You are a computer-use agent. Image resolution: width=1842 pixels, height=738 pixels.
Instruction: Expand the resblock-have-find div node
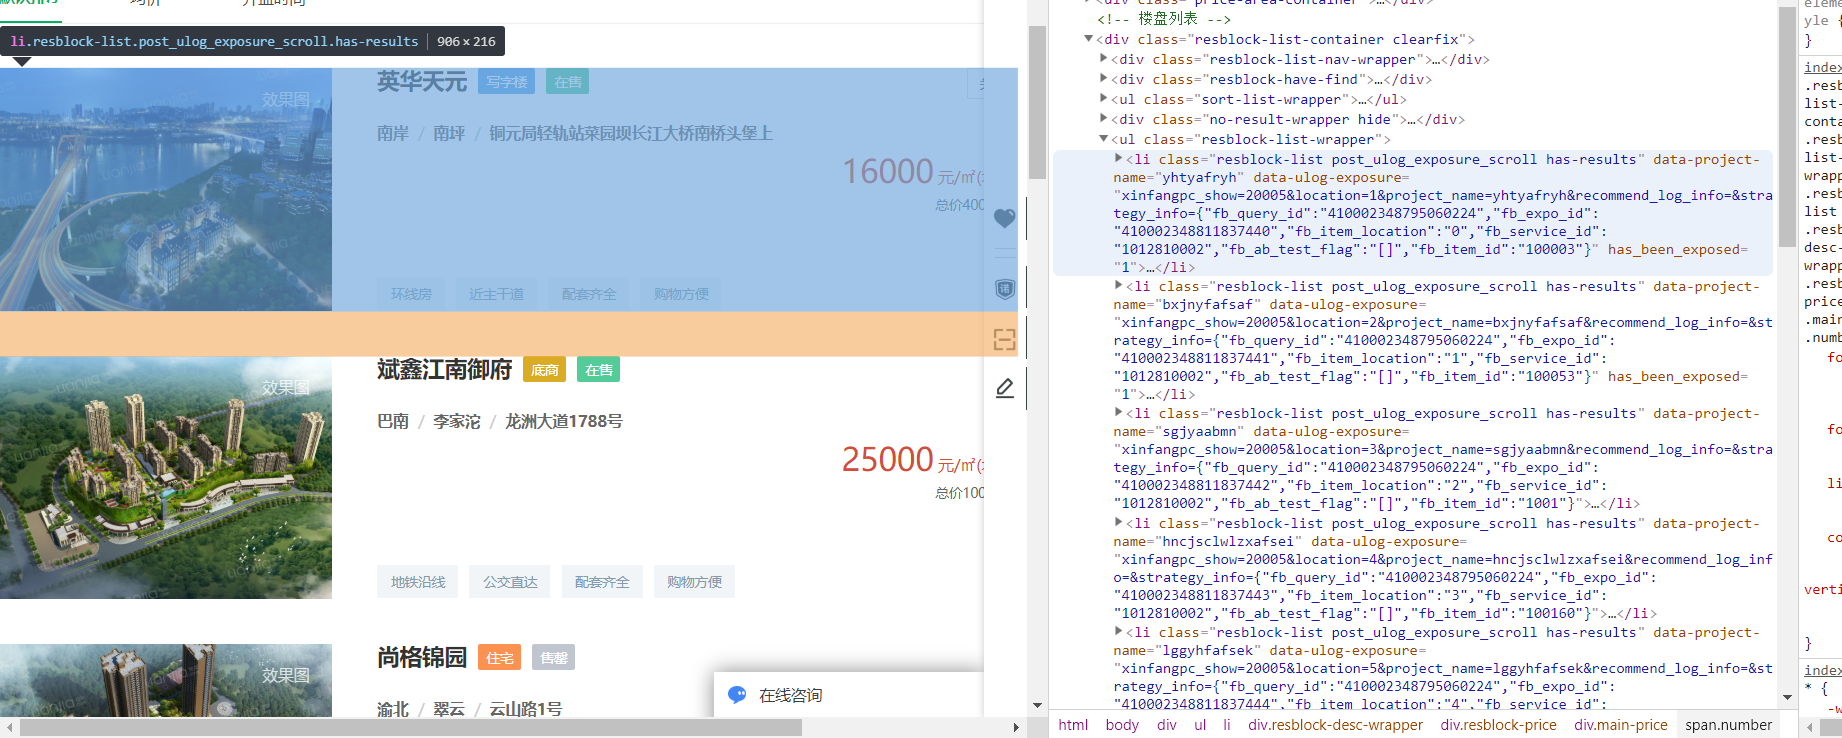click(x=1104, y=79)
